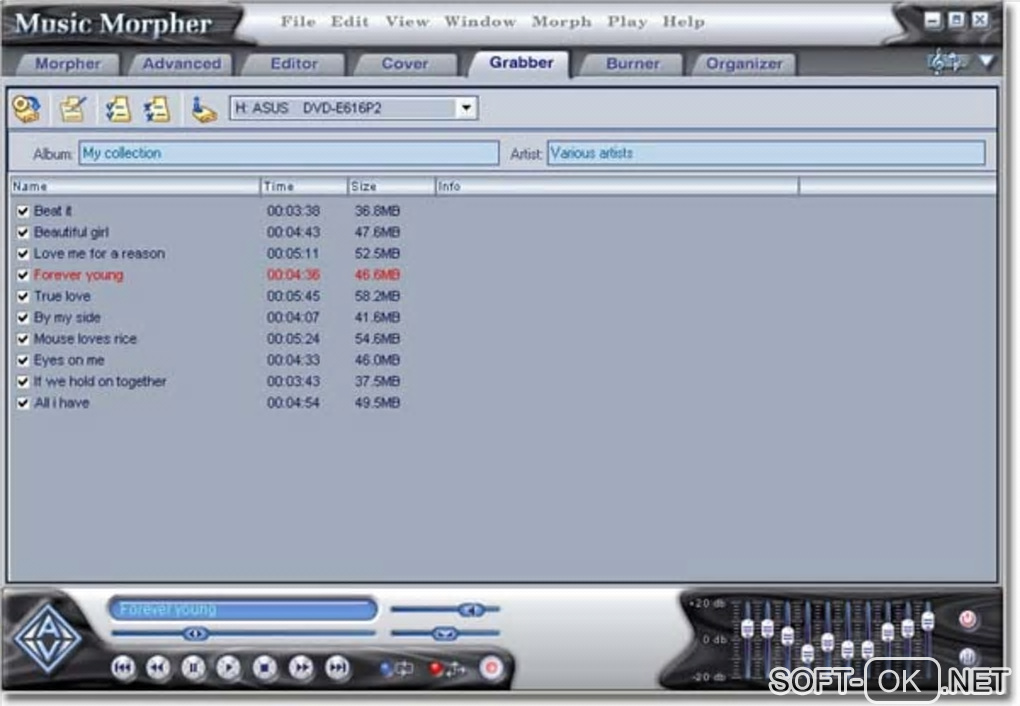This screenshot has height=706, width=1020.
Task: Switch to the Editor tab
Action: pos(294,64)
